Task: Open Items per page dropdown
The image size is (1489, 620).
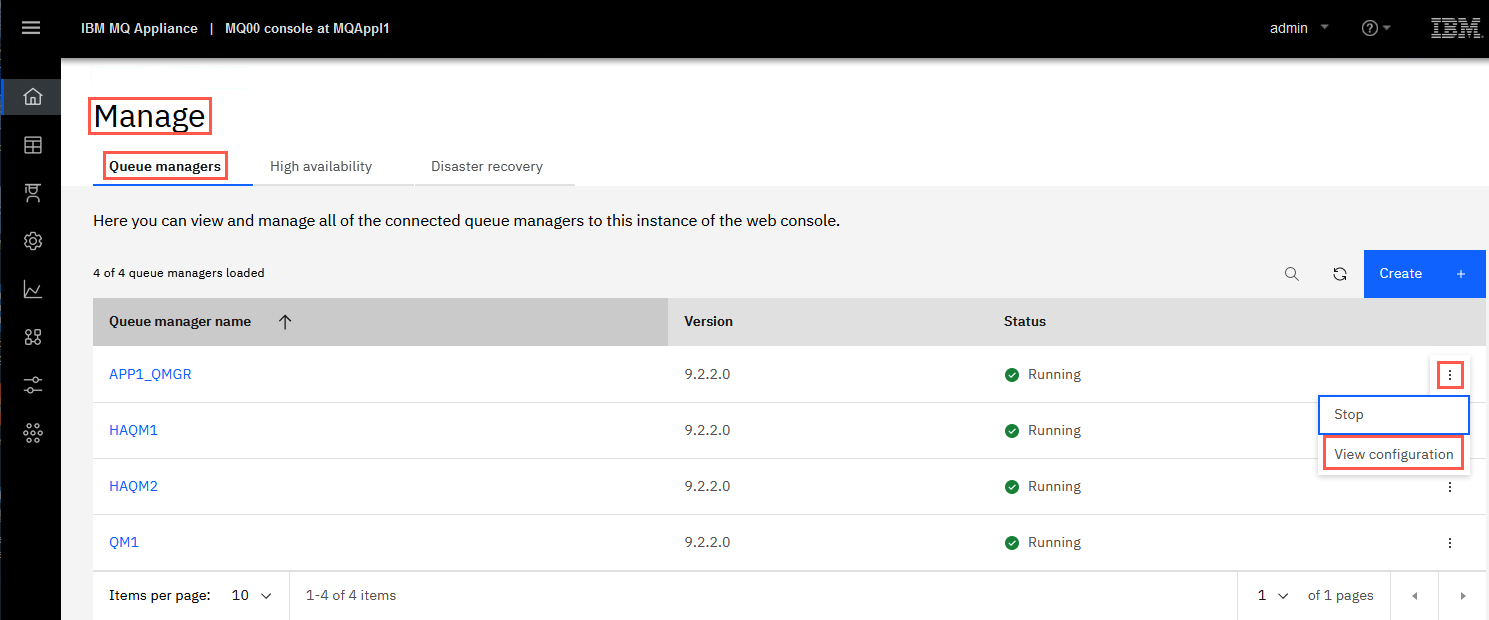Action: [x=252, y=596]
